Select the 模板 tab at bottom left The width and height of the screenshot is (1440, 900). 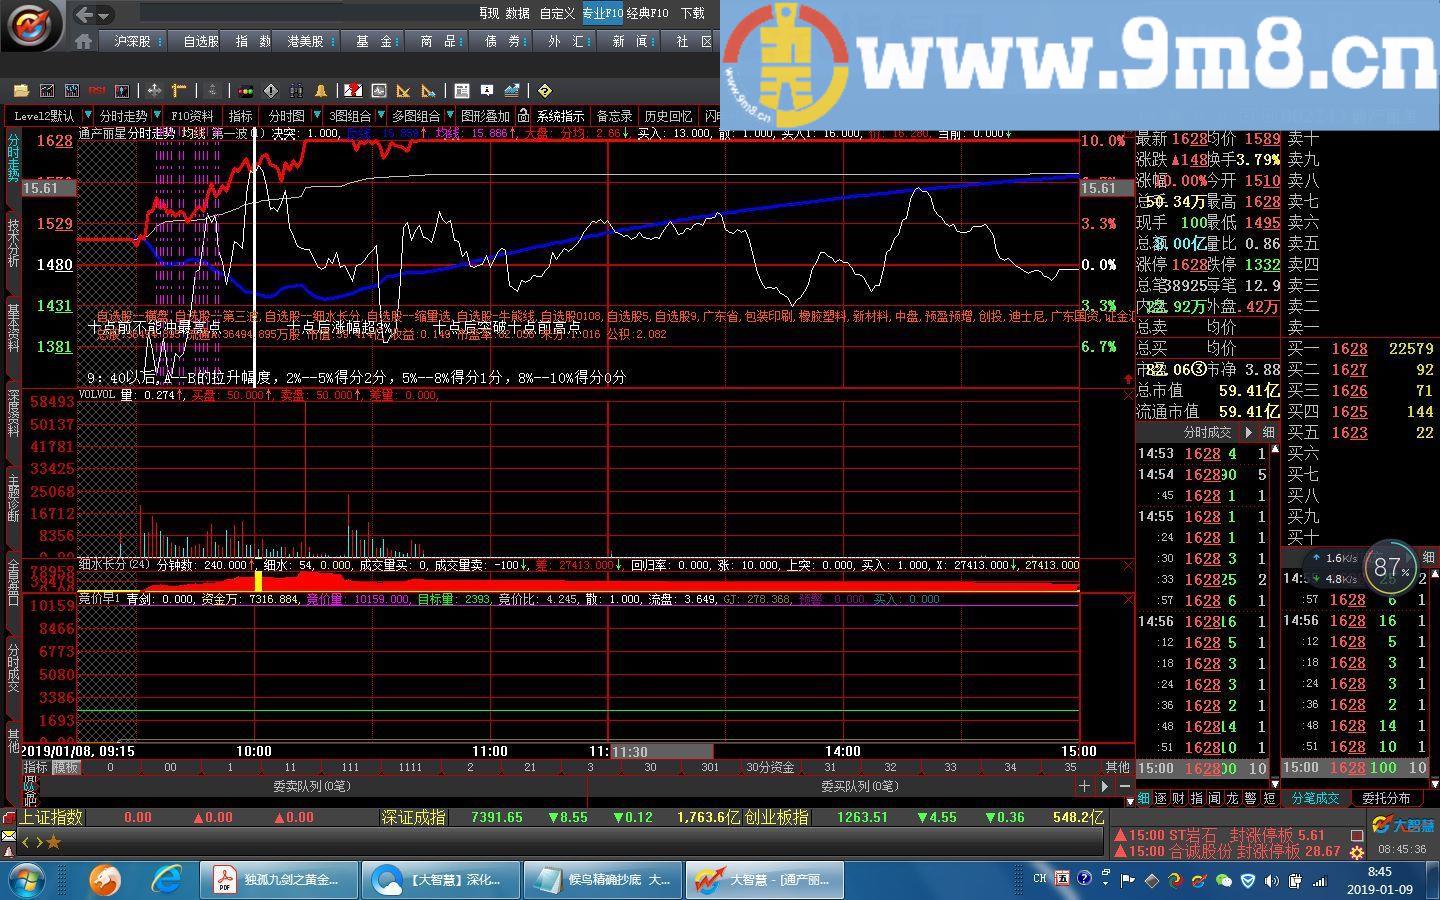coord(66,767)
